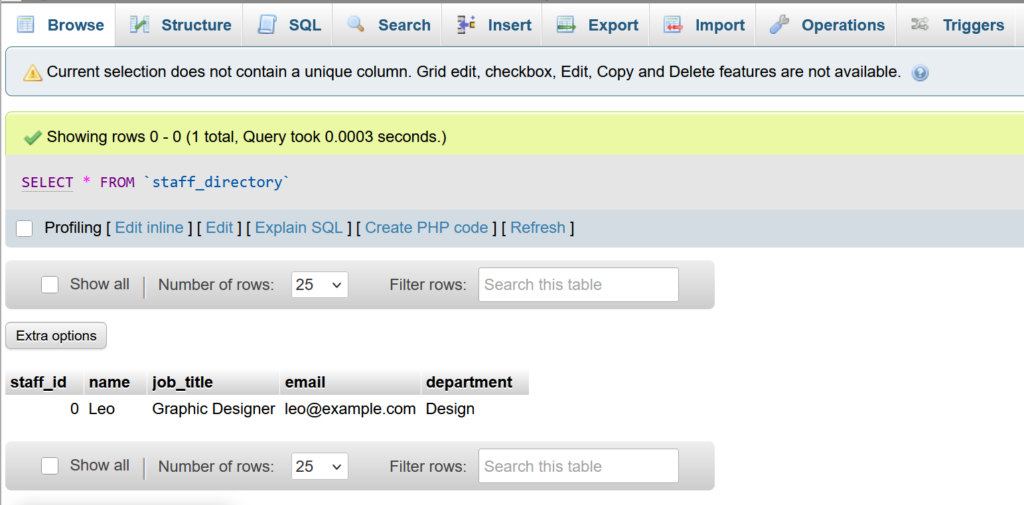
Task: Click the Edit inline link
Action: (149, 228)
